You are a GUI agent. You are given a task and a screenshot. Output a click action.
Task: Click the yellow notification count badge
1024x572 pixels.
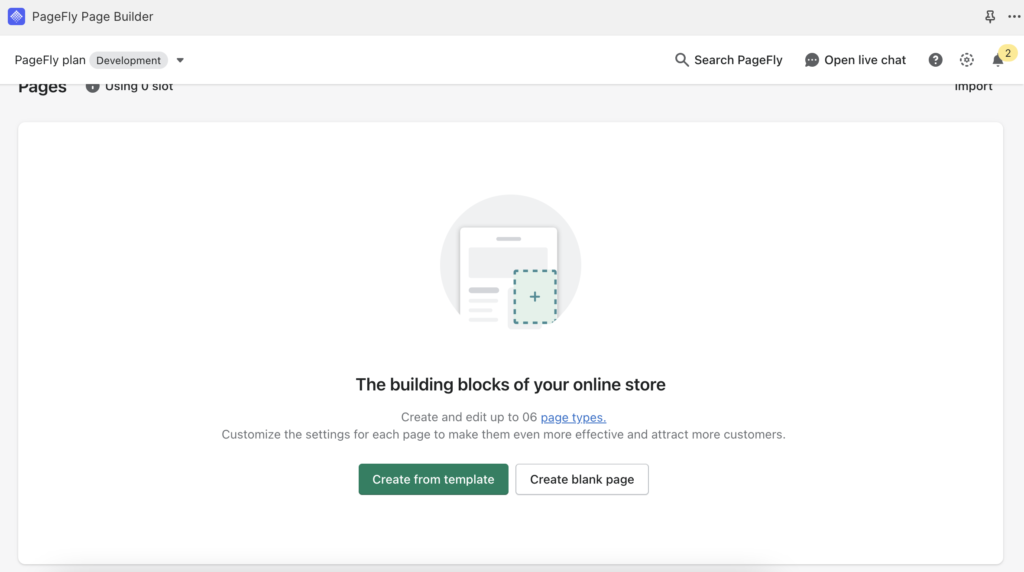[1008, 53]
